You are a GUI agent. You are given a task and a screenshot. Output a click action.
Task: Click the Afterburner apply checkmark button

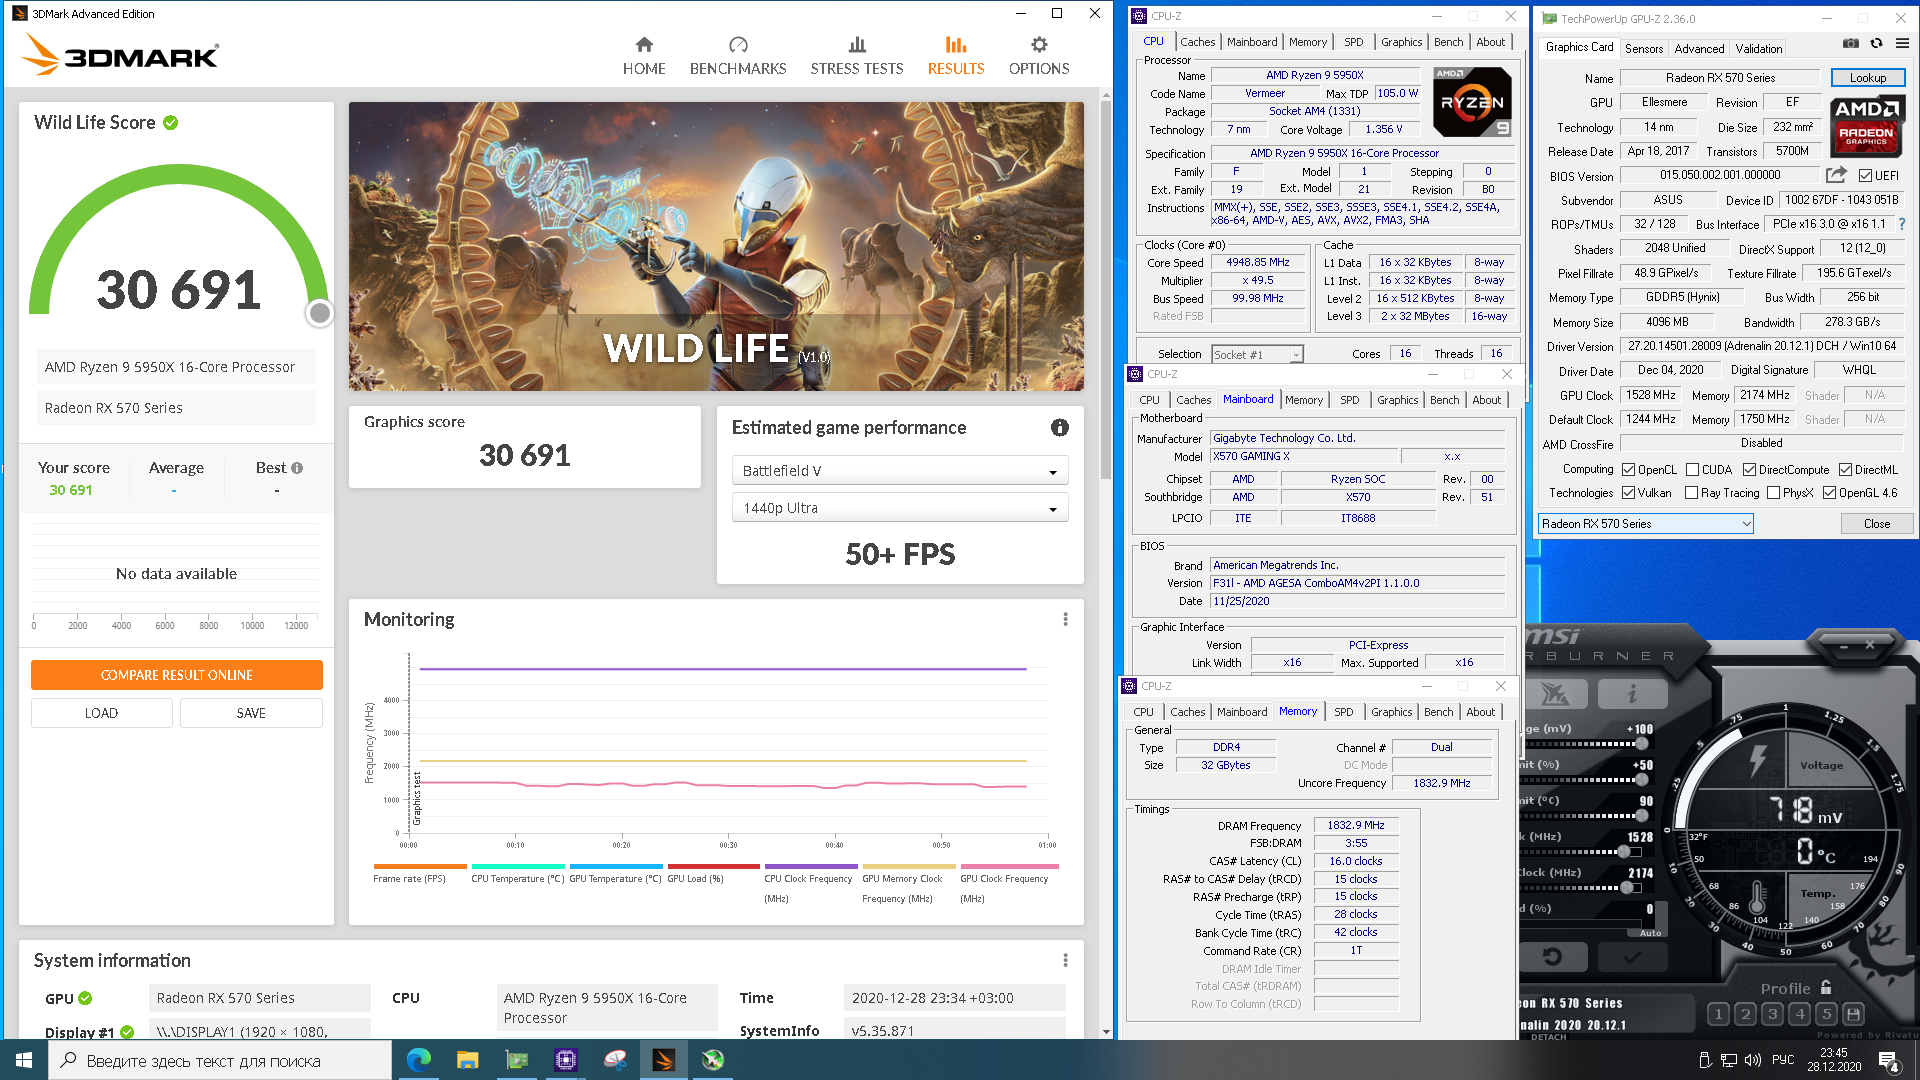[1631, 957]
